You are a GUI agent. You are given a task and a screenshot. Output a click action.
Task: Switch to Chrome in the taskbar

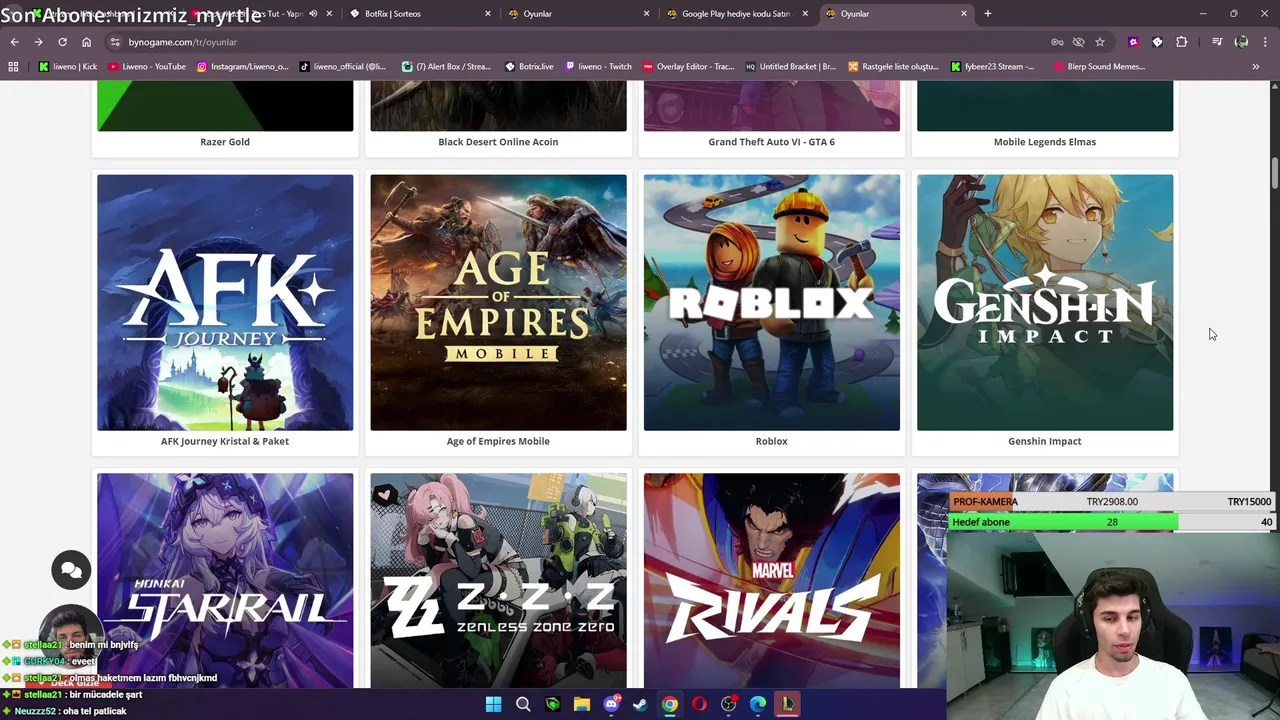[670, 704]
